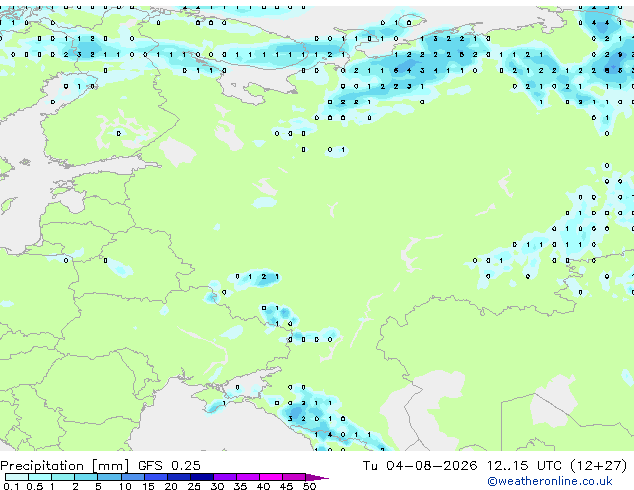Screen dimensions: 634x490
Task: Pick the 45–50 mm legend swatch
Action: [294, 477]
